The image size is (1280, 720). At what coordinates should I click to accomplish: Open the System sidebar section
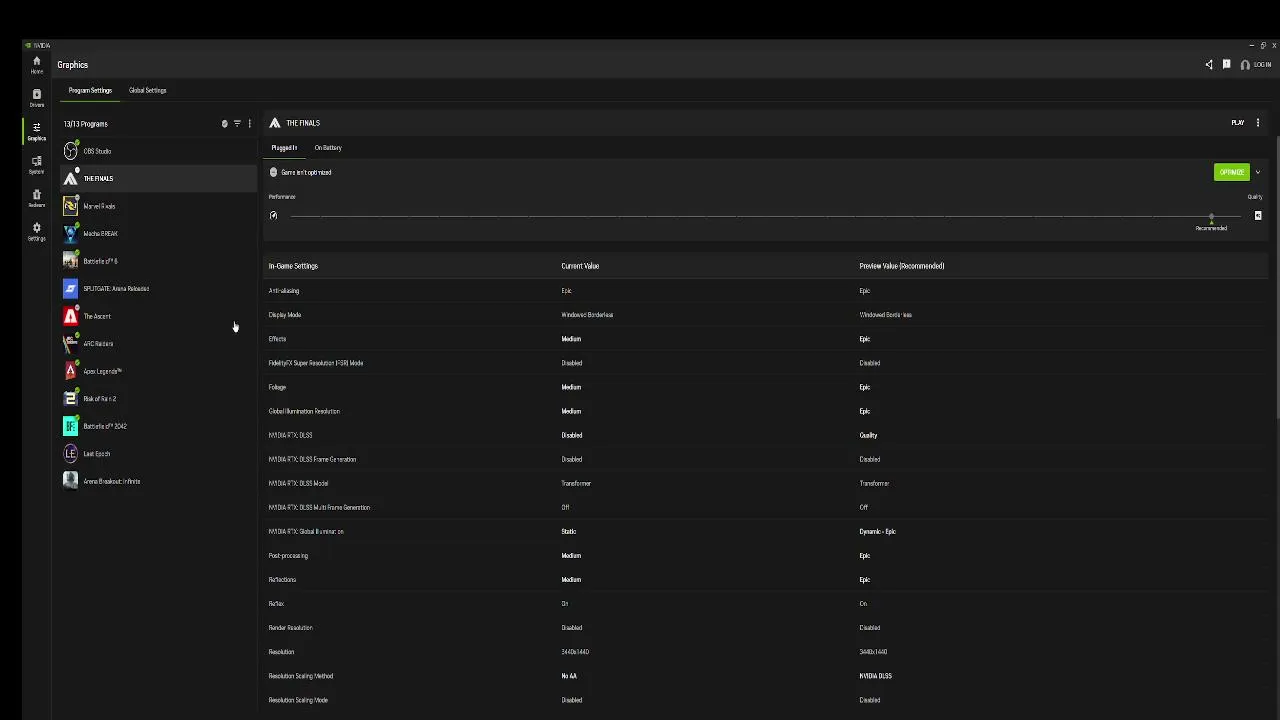(x=37, y=164)
